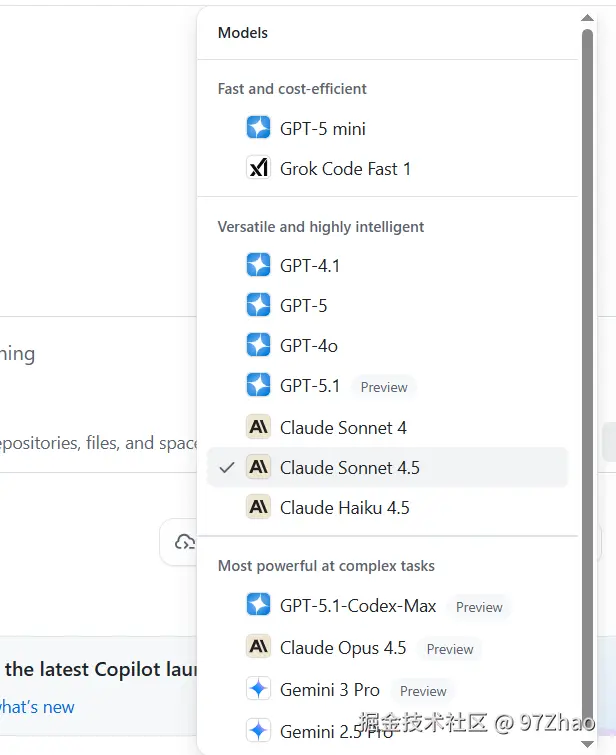The width and height of the screenshot is (616, 755).
Task: Click the GPT-5.1-Codex-Max model icon
Action: [x=258, y=605]
